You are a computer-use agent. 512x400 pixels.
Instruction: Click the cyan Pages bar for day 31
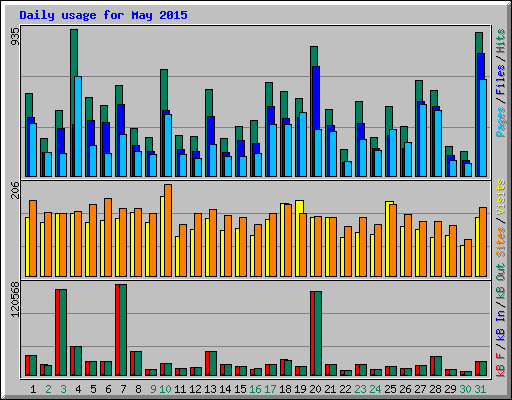point(483,128)
